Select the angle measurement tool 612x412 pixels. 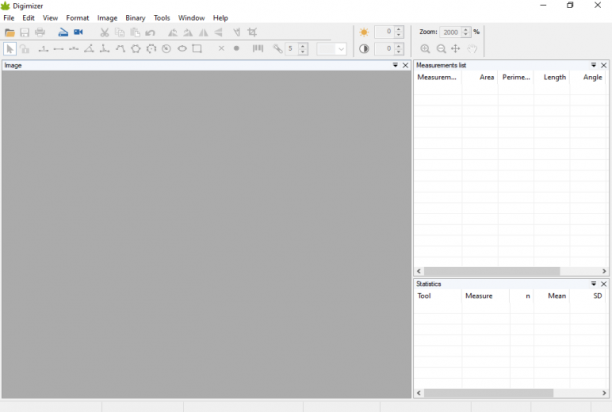click(x=89, y=49)
